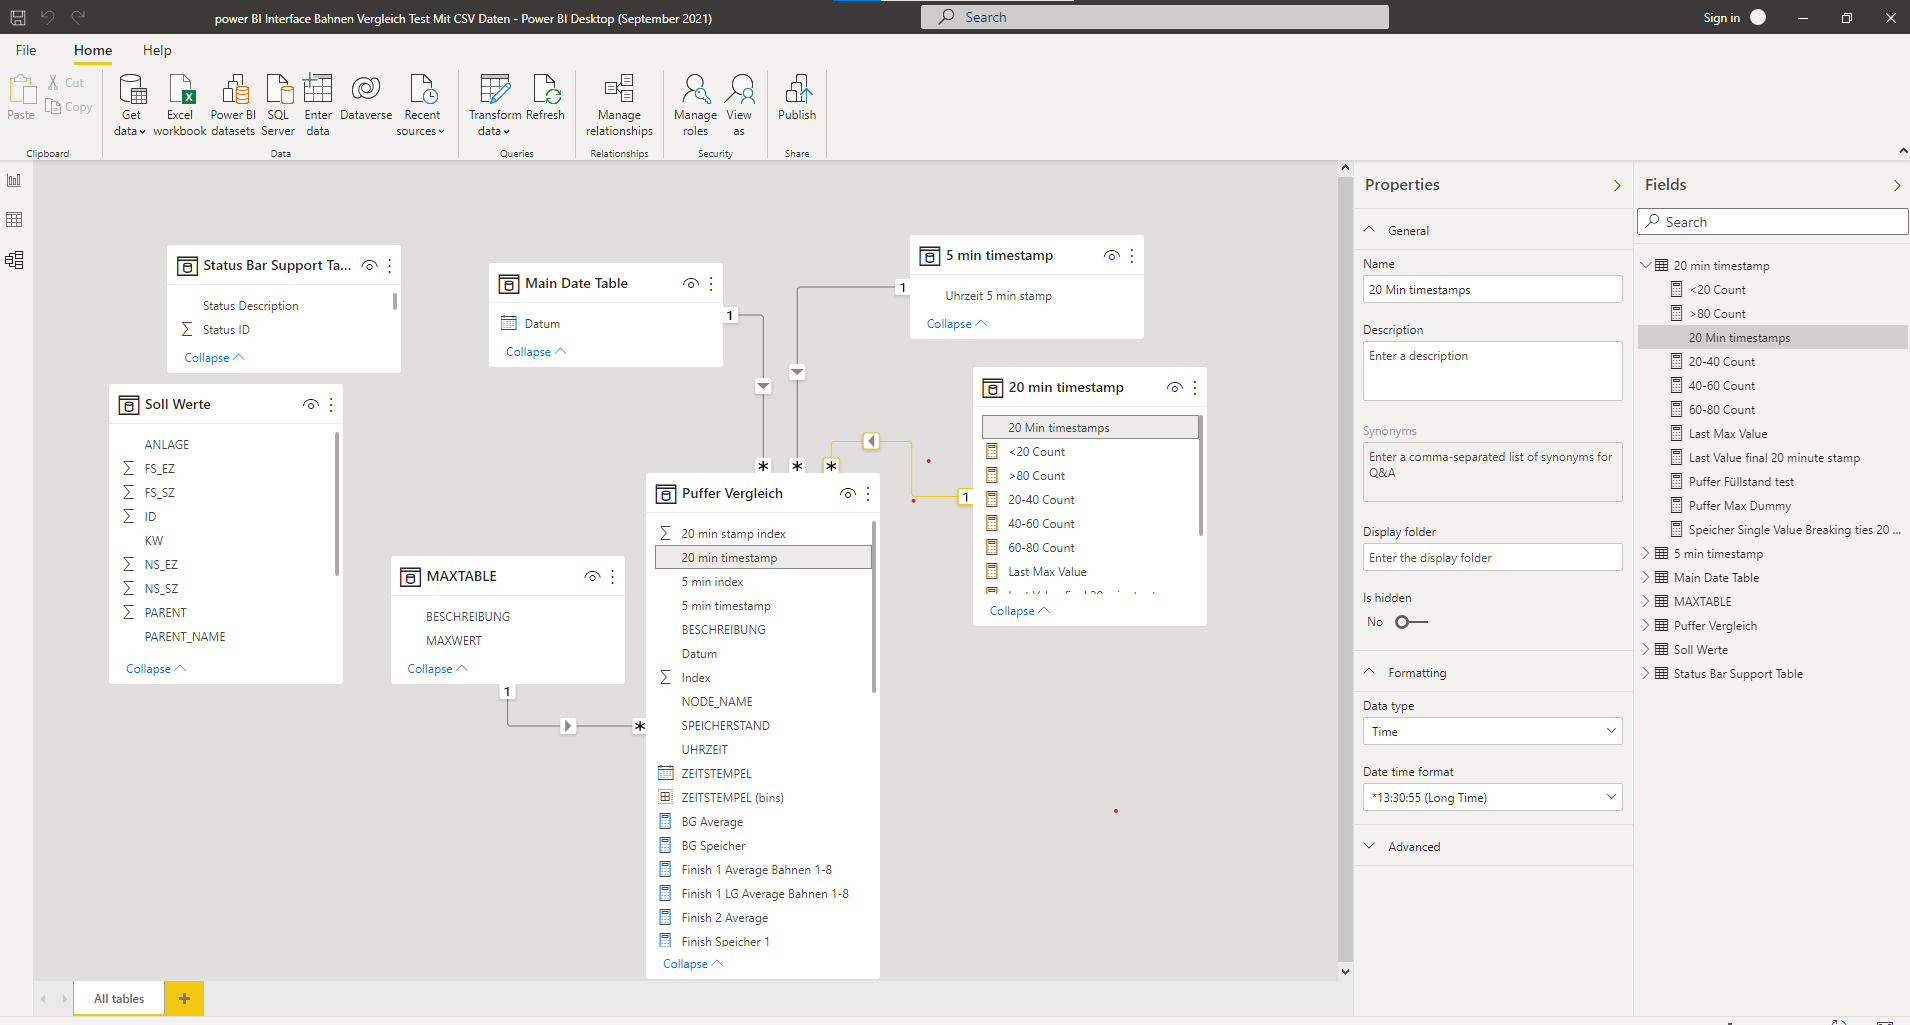Select the All tables layout tab
The image size is (1910, 1025).
click(119, 998)
